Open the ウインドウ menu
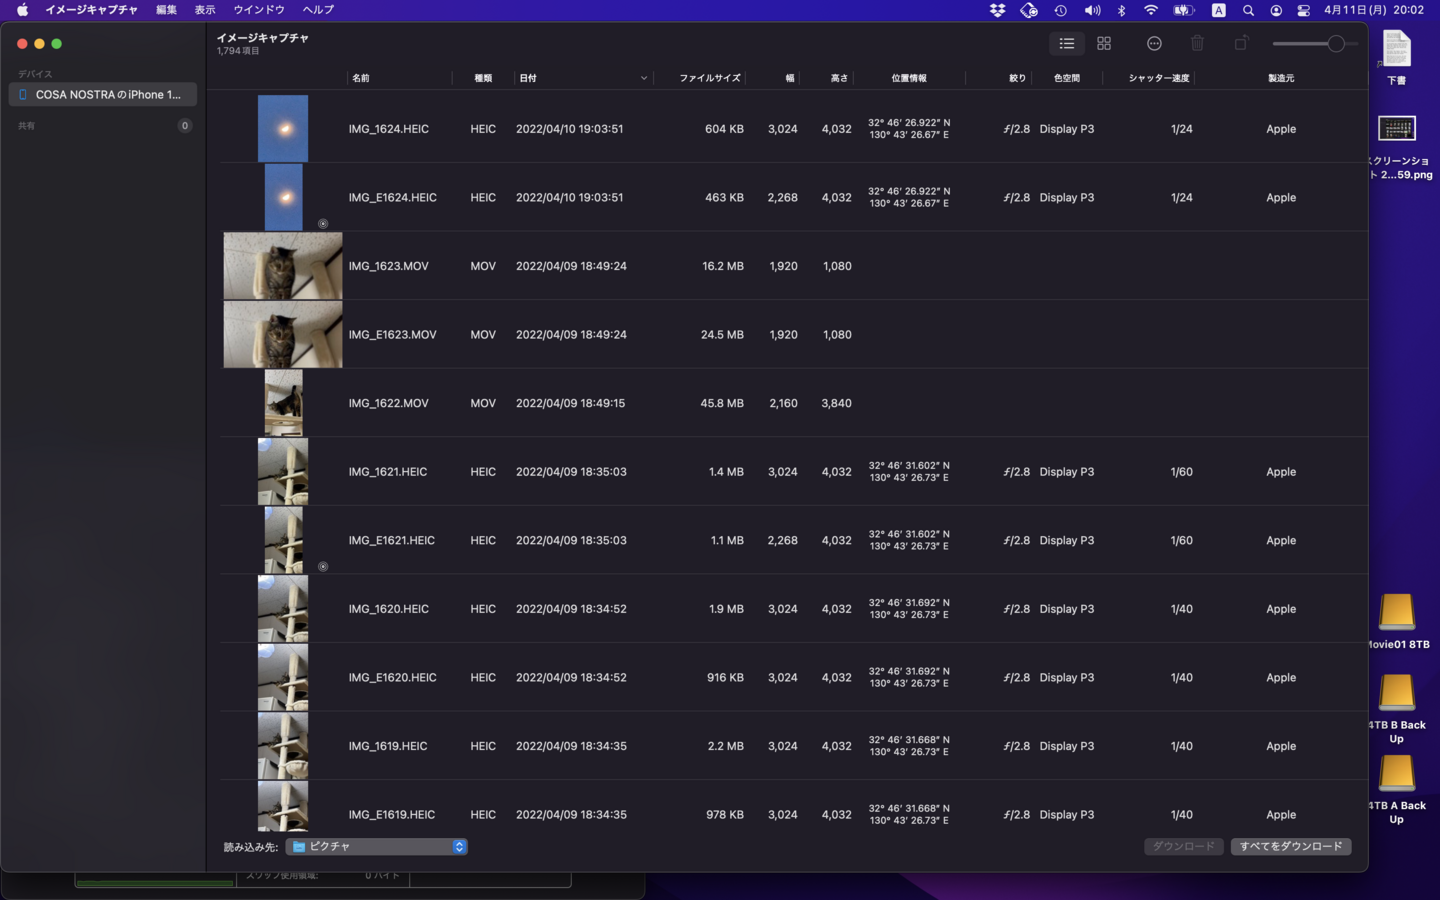The image size is (1440, 900). [258, 10]
